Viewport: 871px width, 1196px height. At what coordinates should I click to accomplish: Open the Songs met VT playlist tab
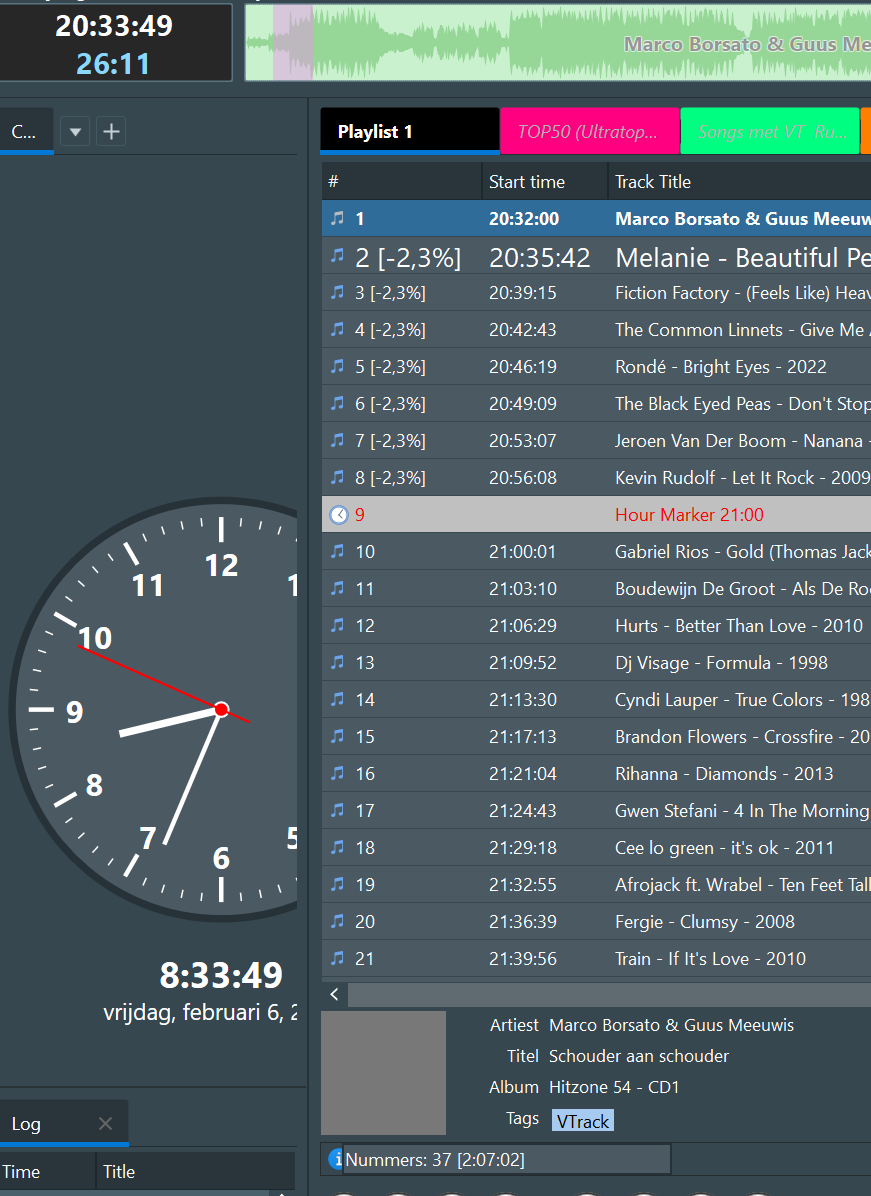click(768, 131)
